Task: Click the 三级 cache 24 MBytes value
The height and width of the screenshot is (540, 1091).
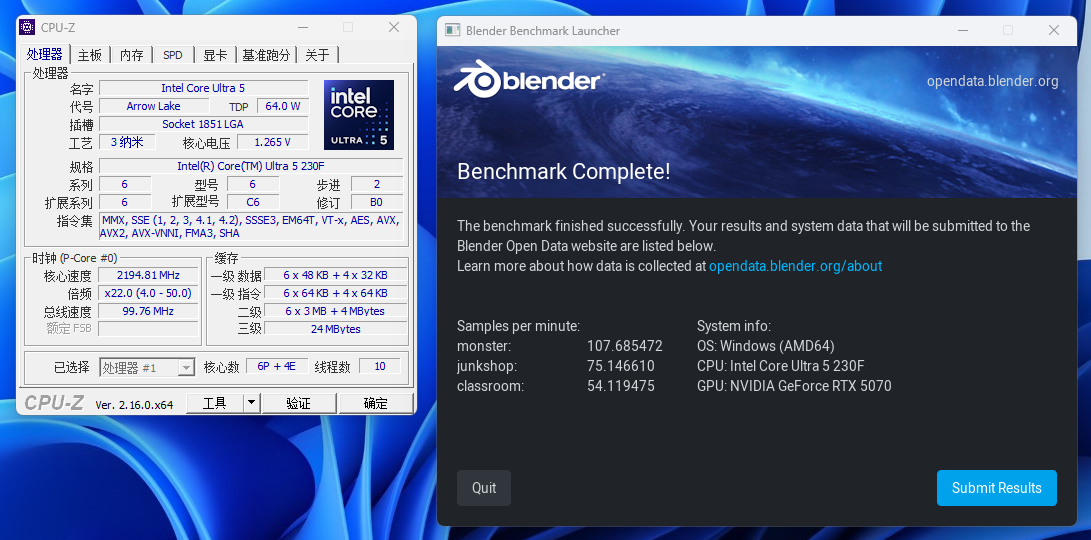Action: point(335,328)
